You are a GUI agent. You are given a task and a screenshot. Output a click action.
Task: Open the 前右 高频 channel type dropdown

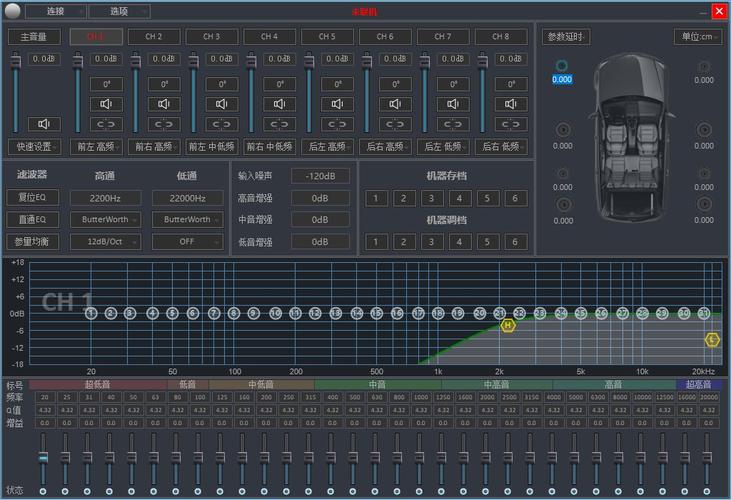point(154,147)
